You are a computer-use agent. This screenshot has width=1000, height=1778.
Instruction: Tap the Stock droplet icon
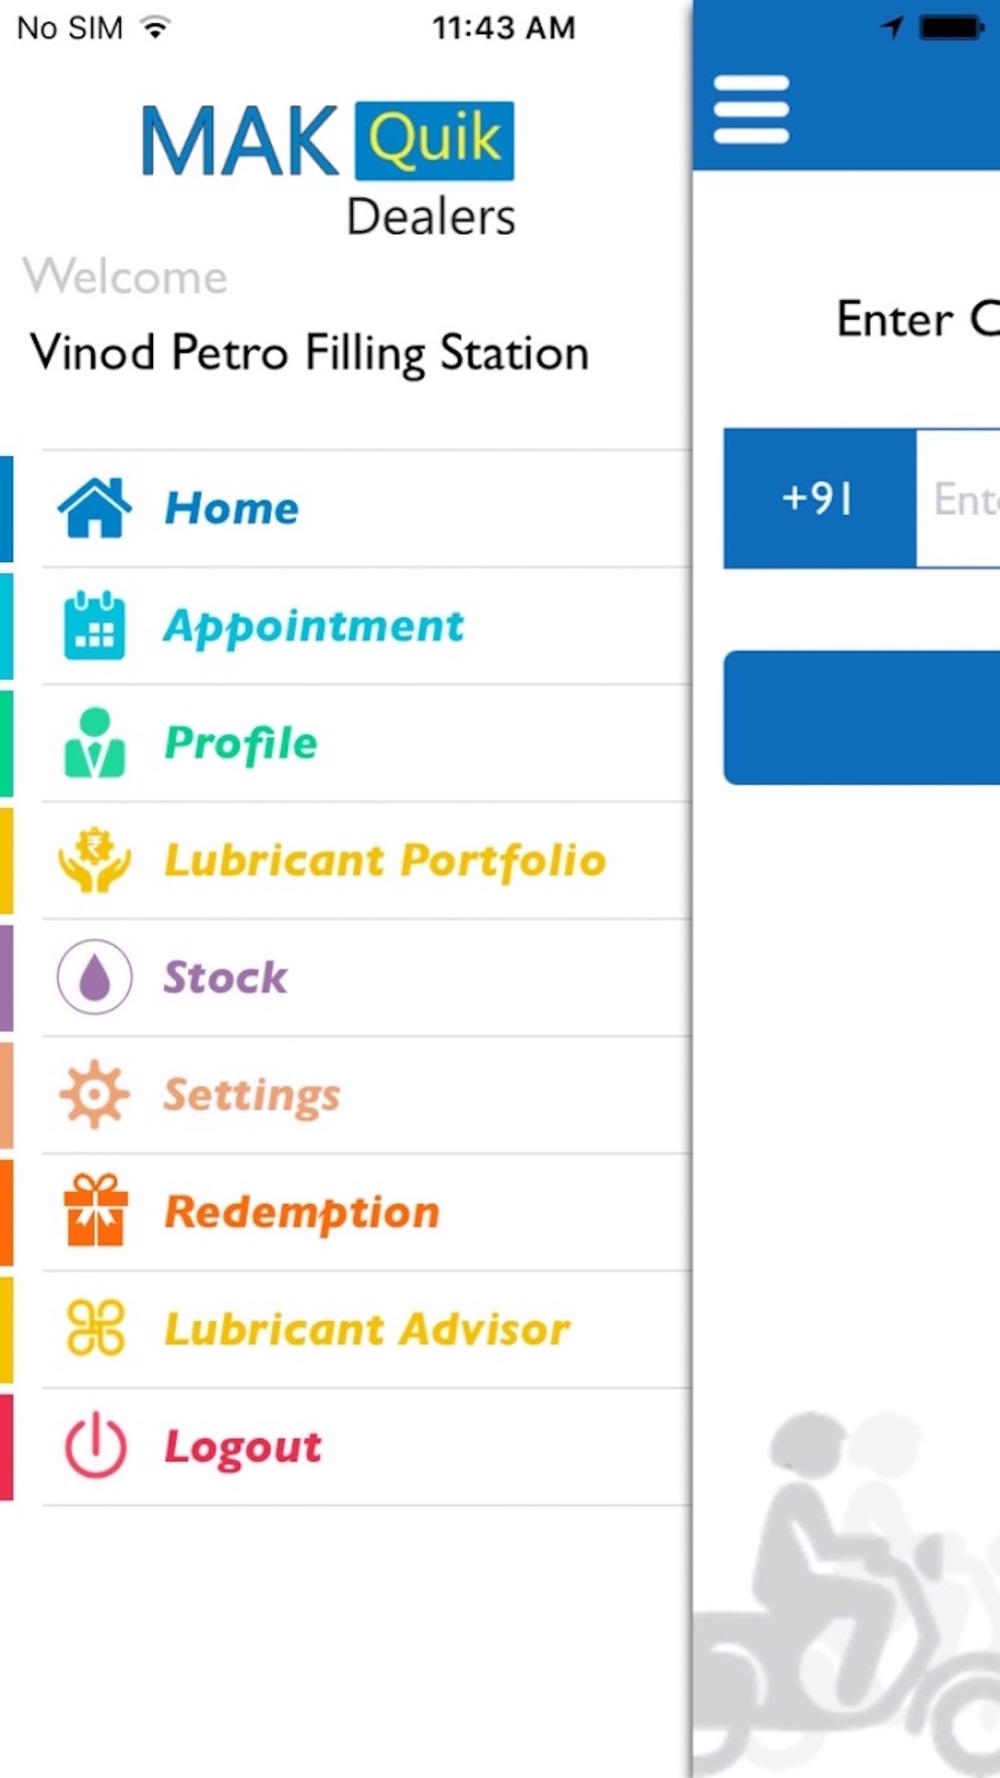pyautogui.click(x=94, y=976)
